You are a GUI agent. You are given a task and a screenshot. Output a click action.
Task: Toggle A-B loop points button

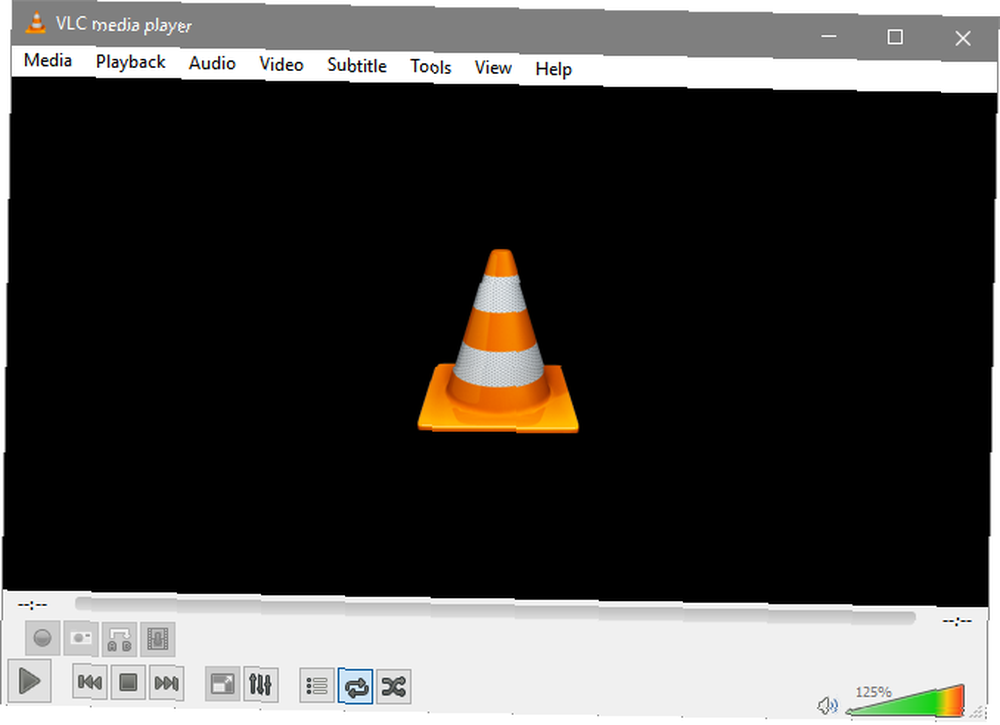(119, 639)
